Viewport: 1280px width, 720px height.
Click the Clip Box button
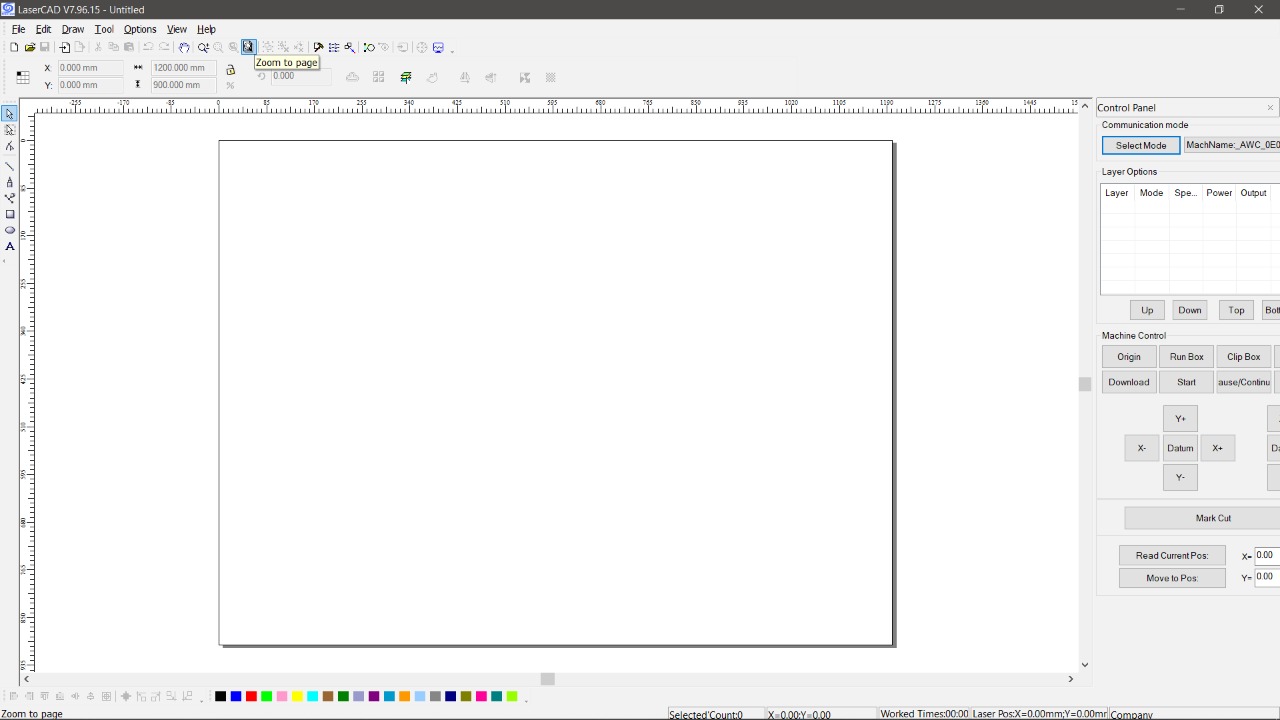1244,357
